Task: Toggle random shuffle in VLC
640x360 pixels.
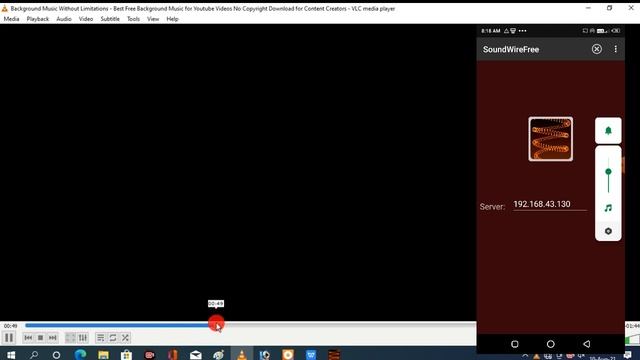Action: (125, 338)
